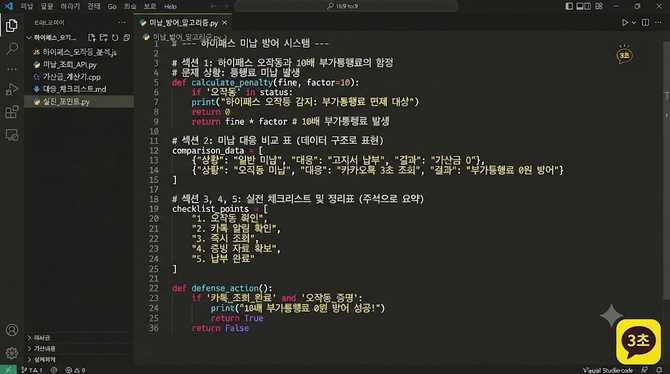The width and height of the screenshot is (670, 374).
Task: Open the dropdown arrow beside the run button
Action: (634, 22)
